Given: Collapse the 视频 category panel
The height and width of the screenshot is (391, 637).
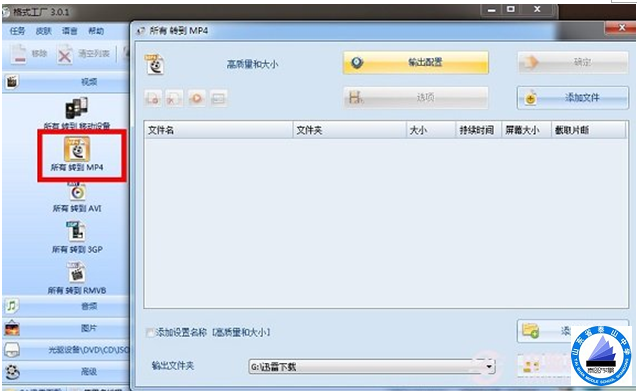Looking at the screenshot, I should click(66, 82).
